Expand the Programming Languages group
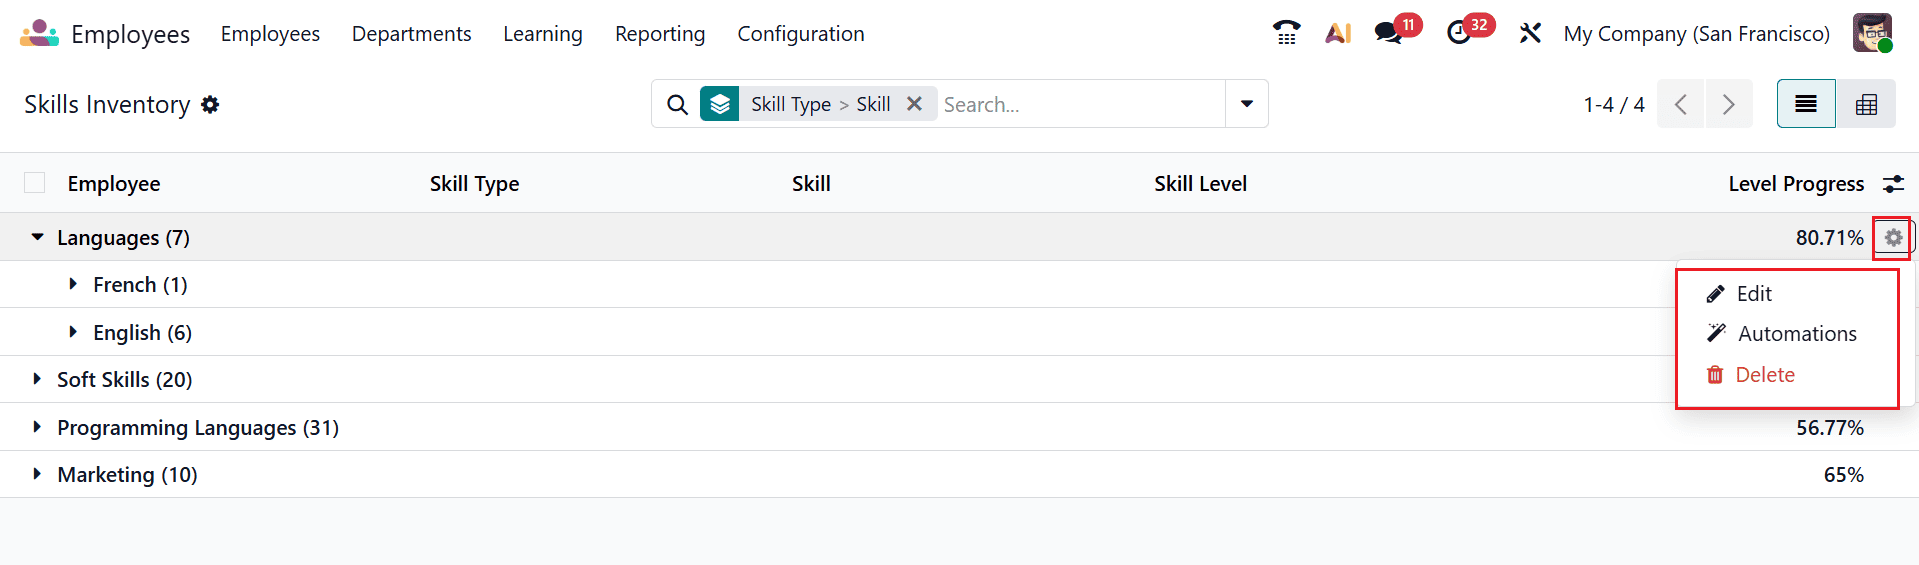Image resolution: width=1919 pixels, height=565 pixels. 37,427
